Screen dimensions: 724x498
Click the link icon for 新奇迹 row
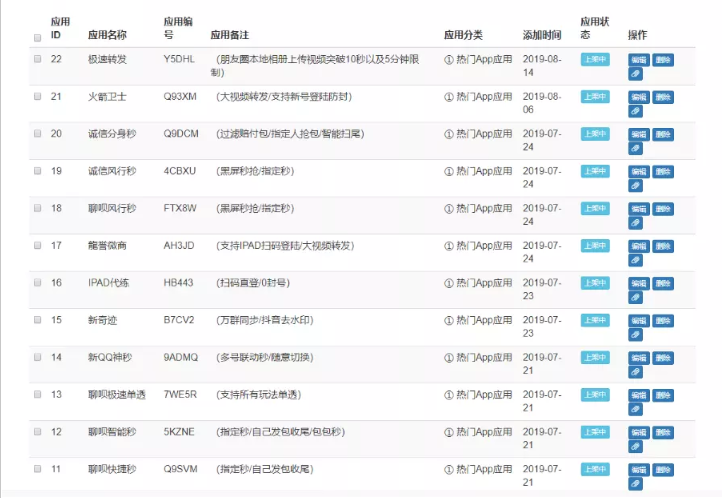tap(635, 334)
